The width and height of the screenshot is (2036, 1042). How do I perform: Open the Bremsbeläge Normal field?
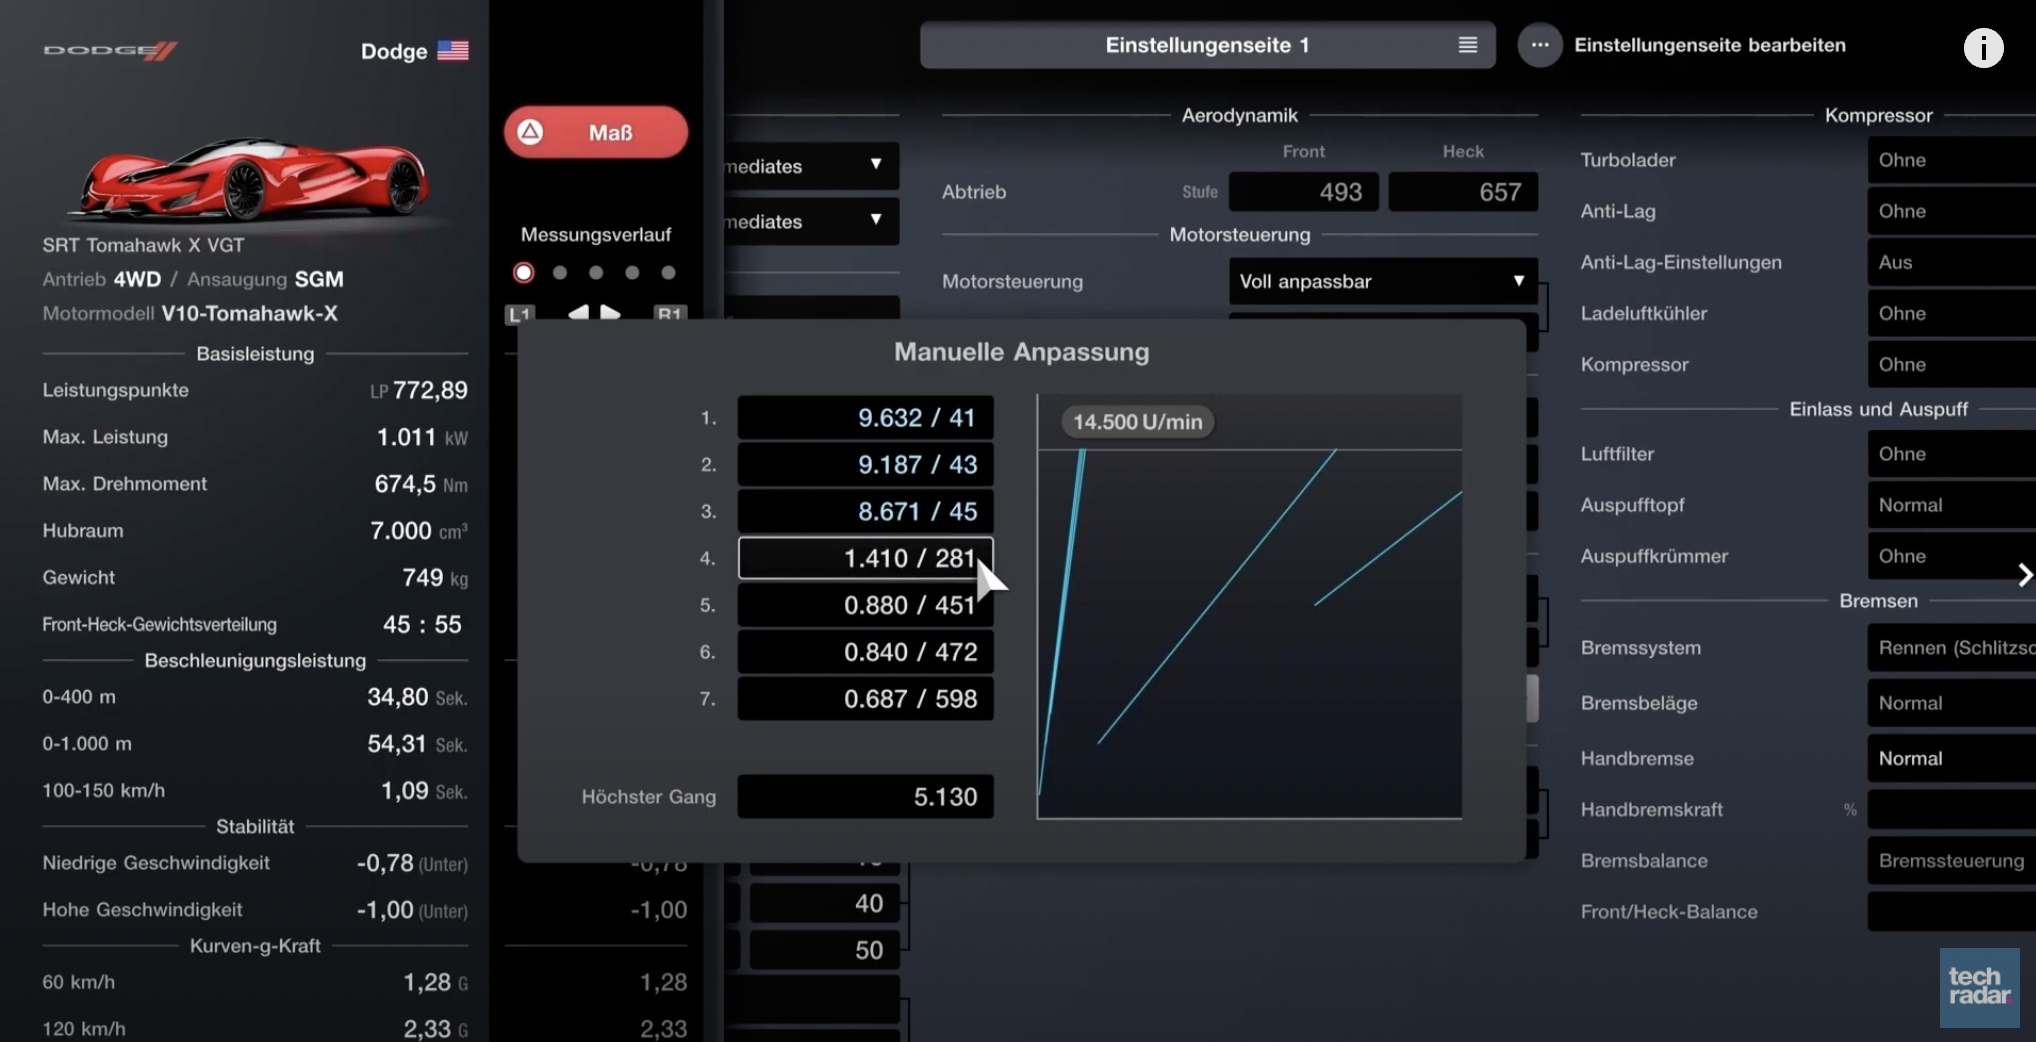tap(1951, 703)
